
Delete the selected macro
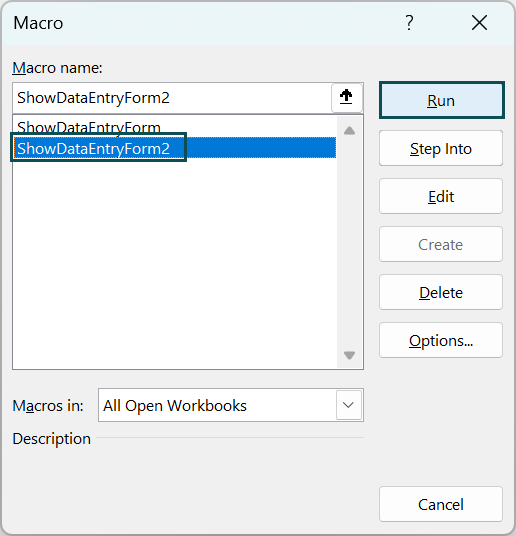point(441,292)
